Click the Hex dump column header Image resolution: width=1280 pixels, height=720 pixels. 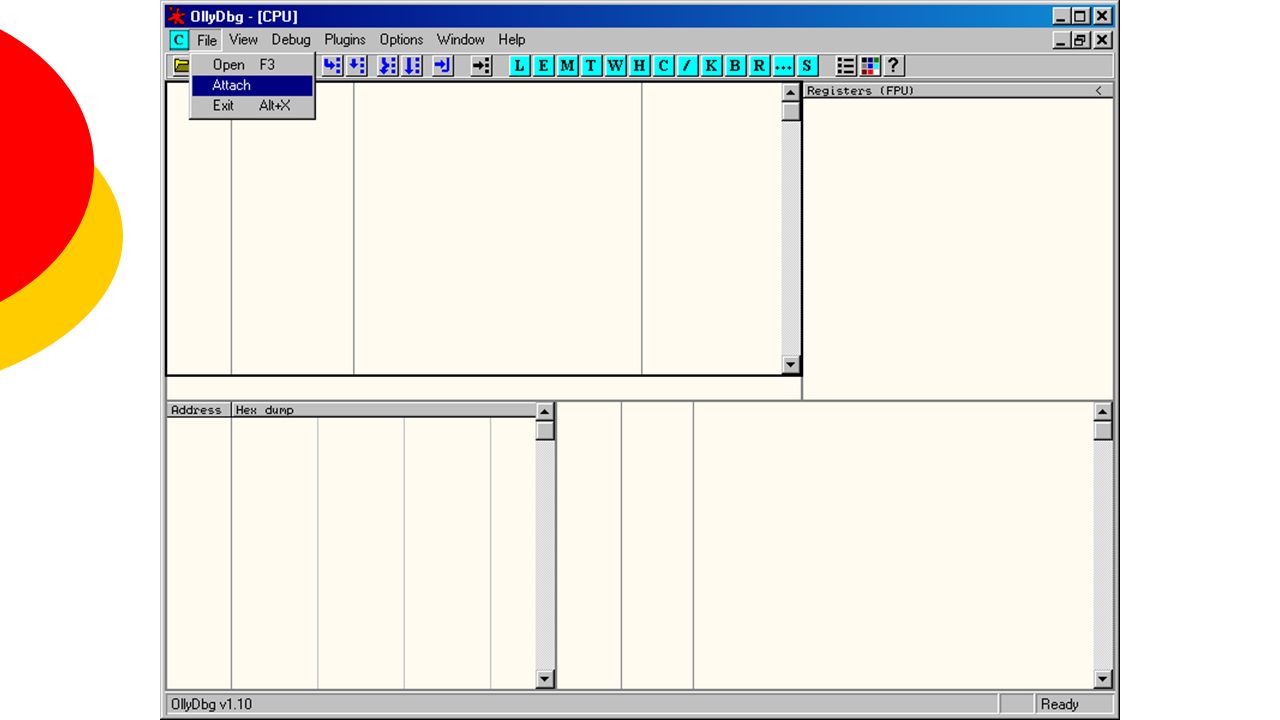click(x=383, y=410)
